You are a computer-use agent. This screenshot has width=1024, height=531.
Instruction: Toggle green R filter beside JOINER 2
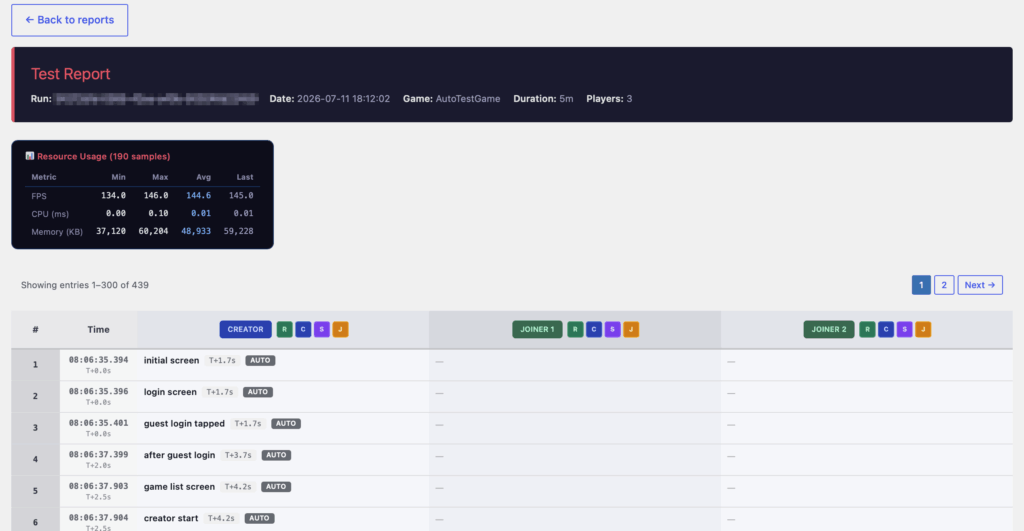(x=867, y=329)
